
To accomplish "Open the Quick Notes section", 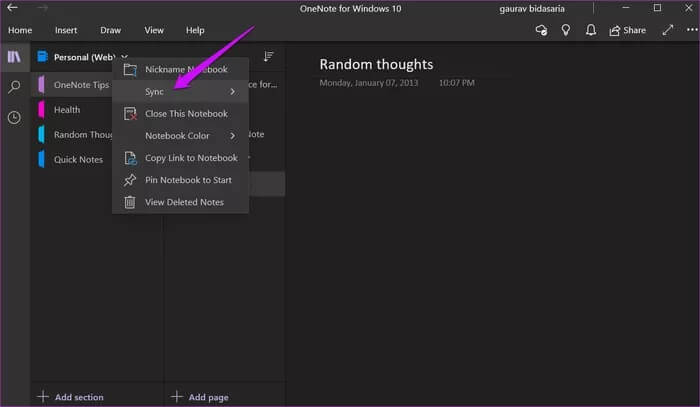I will 78,159.
